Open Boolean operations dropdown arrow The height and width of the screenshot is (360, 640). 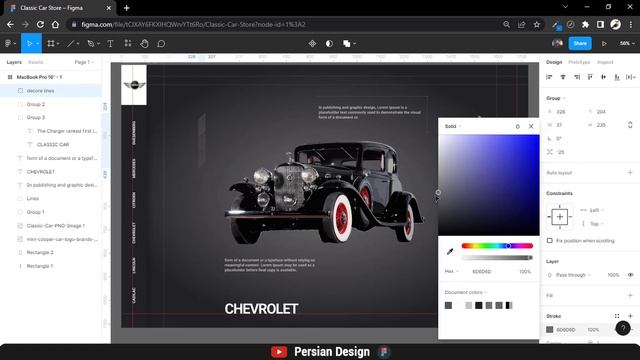(x=355, y=43)
